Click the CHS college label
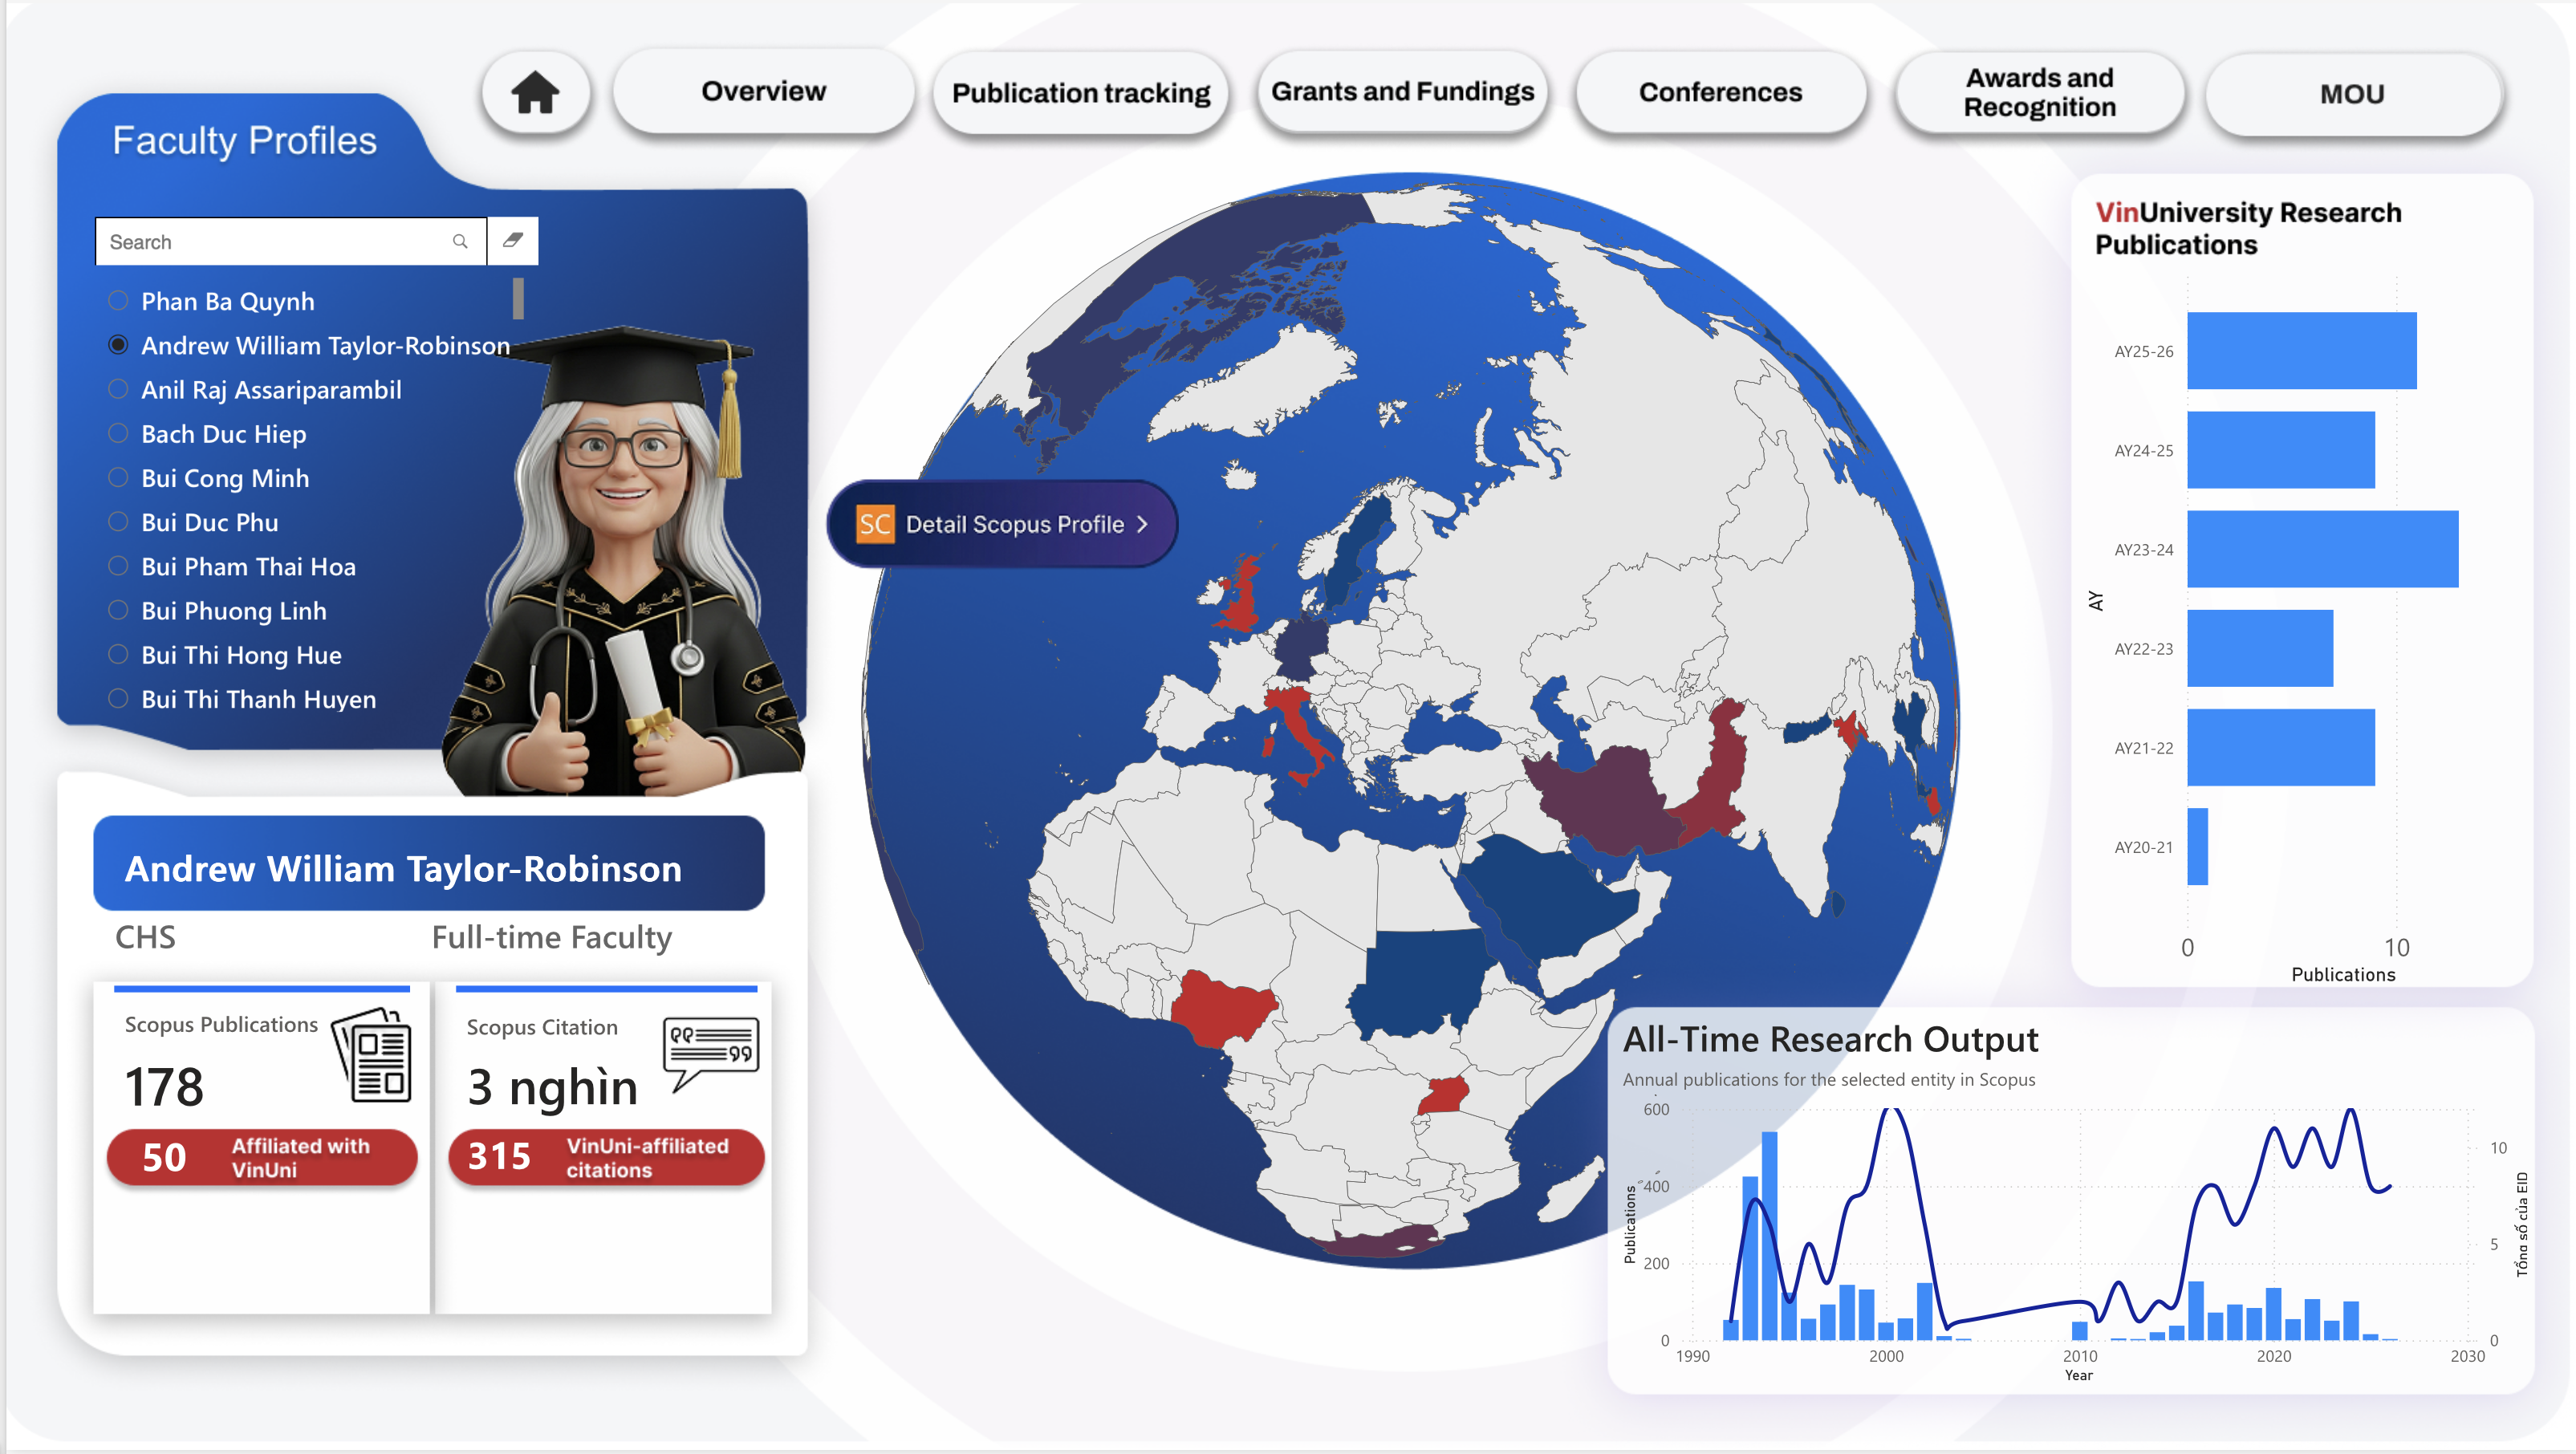Viewport: 2576px width, 1454px height. click(145, 937)
